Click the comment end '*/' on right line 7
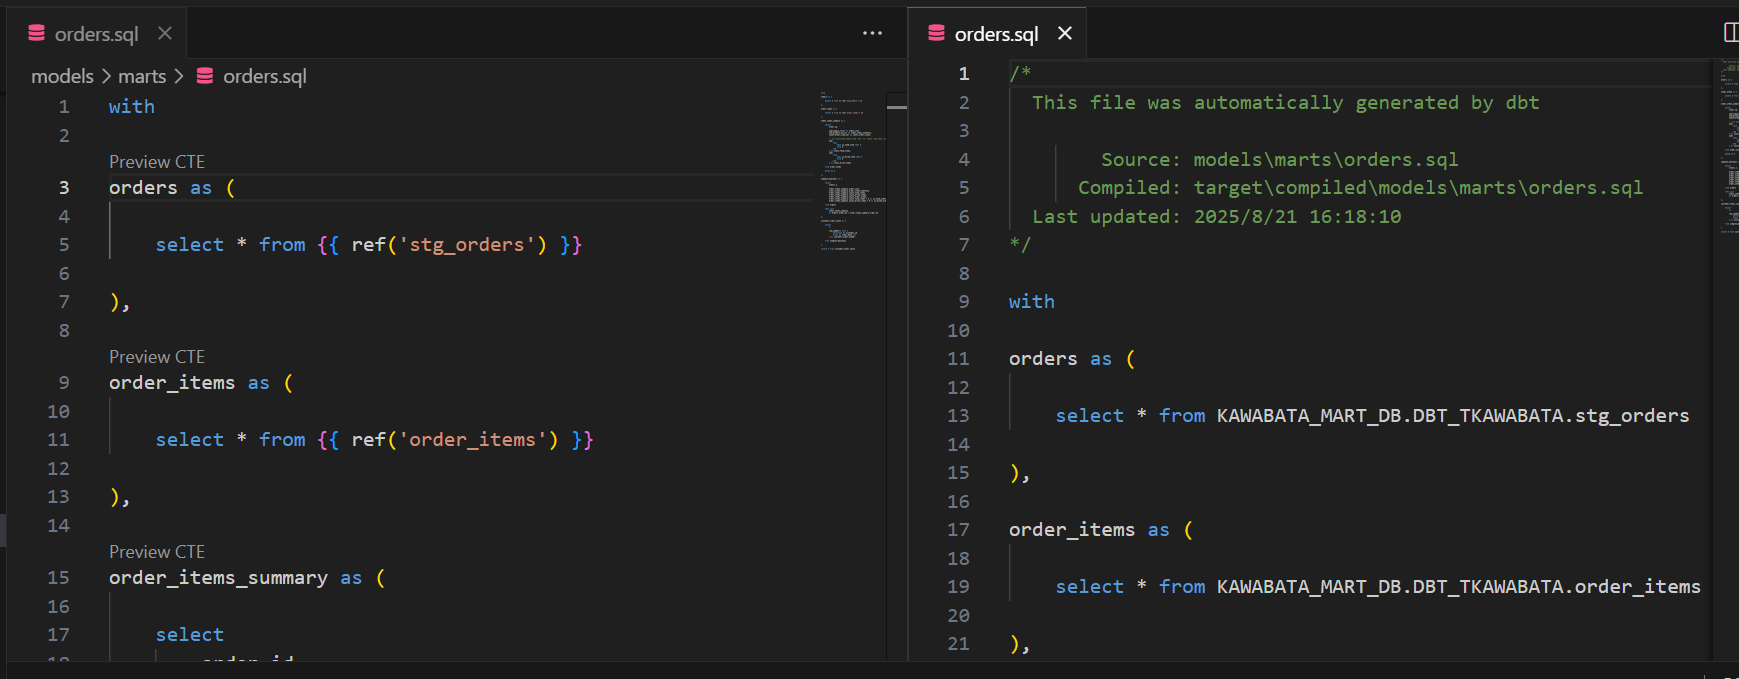 click(x=1020, y=245)
